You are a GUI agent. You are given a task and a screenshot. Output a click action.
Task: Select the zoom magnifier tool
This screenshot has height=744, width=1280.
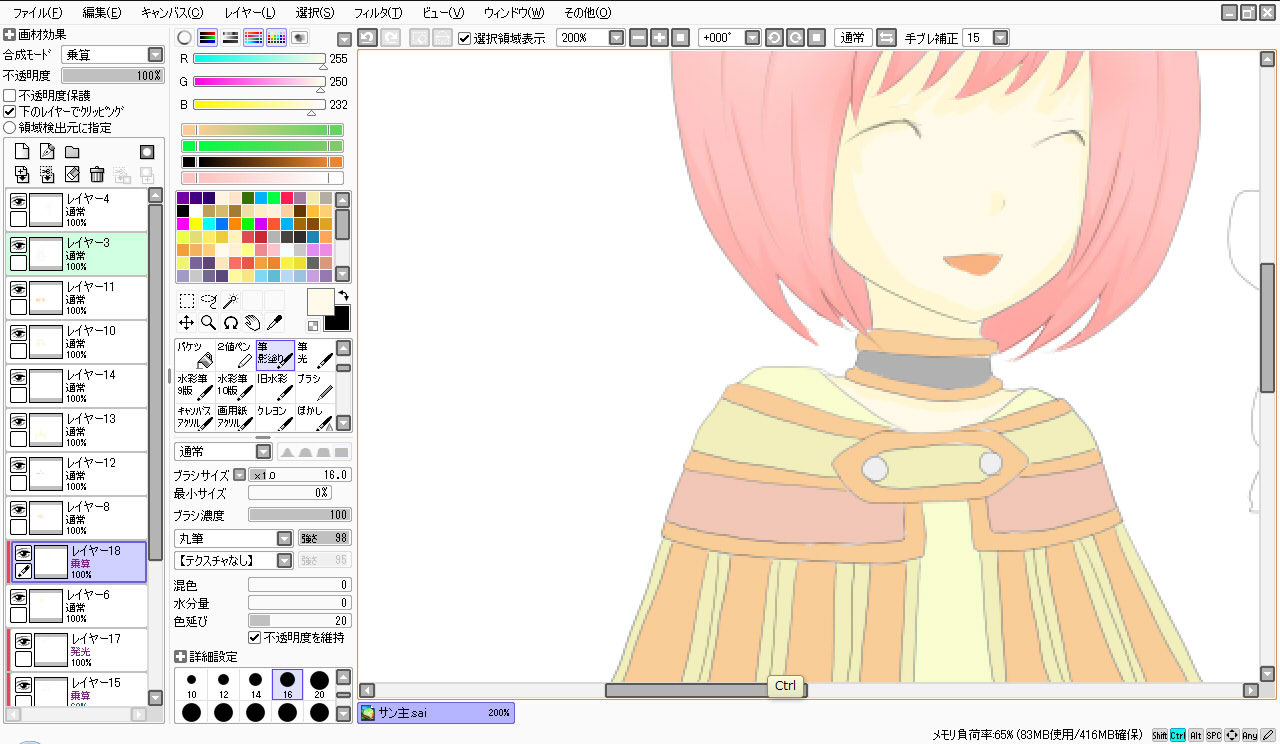(x=208, y=322)
